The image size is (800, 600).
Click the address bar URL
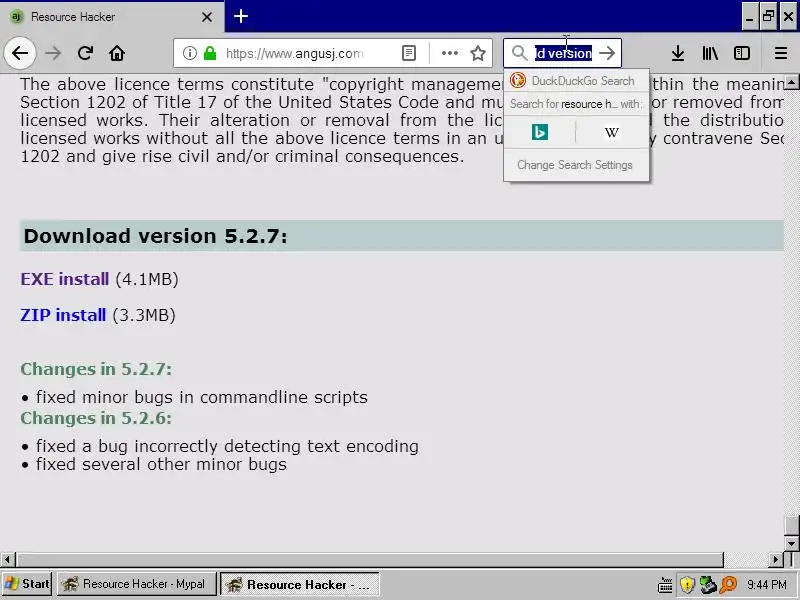[294, 53]
